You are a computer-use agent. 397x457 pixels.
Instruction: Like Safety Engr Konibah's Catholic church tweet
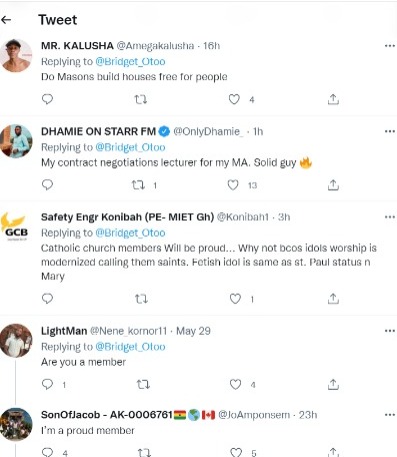click(235, 299)
